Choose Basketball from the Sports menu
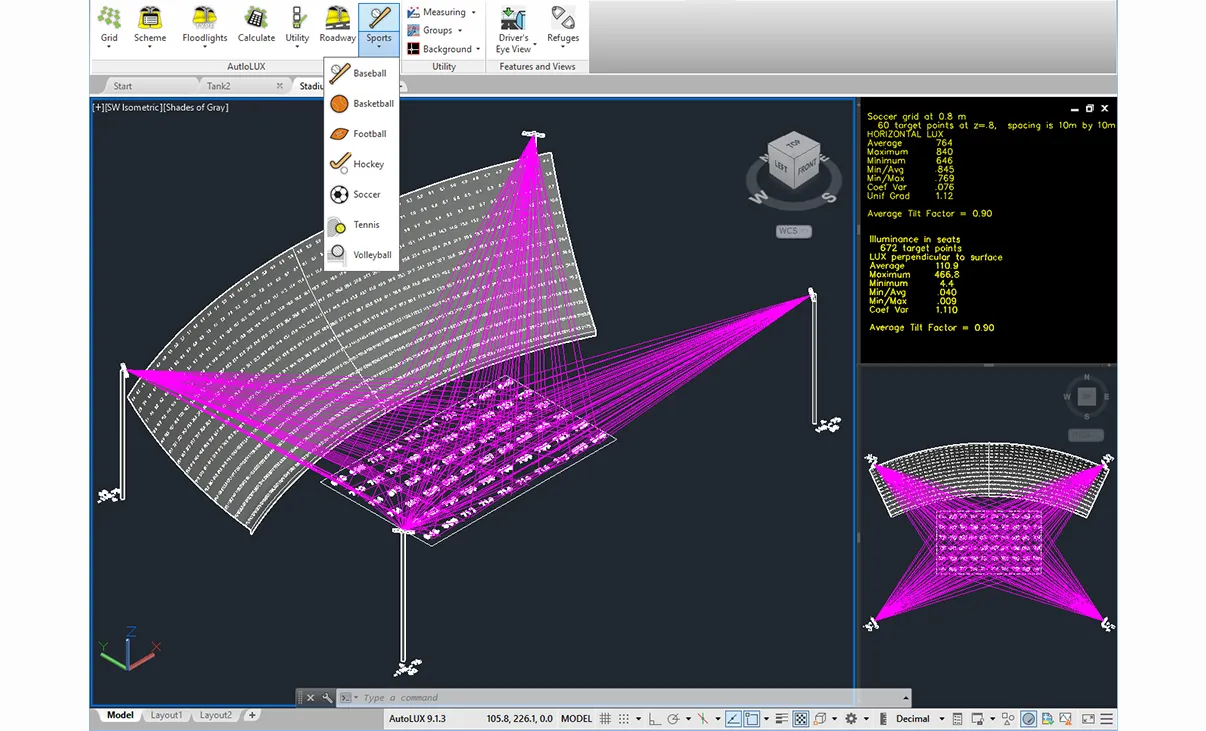Screen dimensions: 1206x731 point(372,103)
